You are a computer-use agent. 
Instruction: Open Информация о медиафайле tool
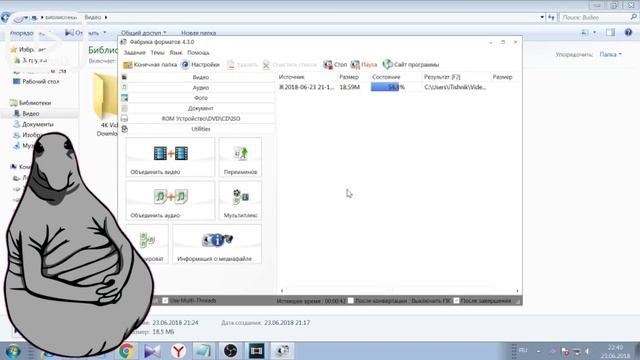tap(217, 244)
